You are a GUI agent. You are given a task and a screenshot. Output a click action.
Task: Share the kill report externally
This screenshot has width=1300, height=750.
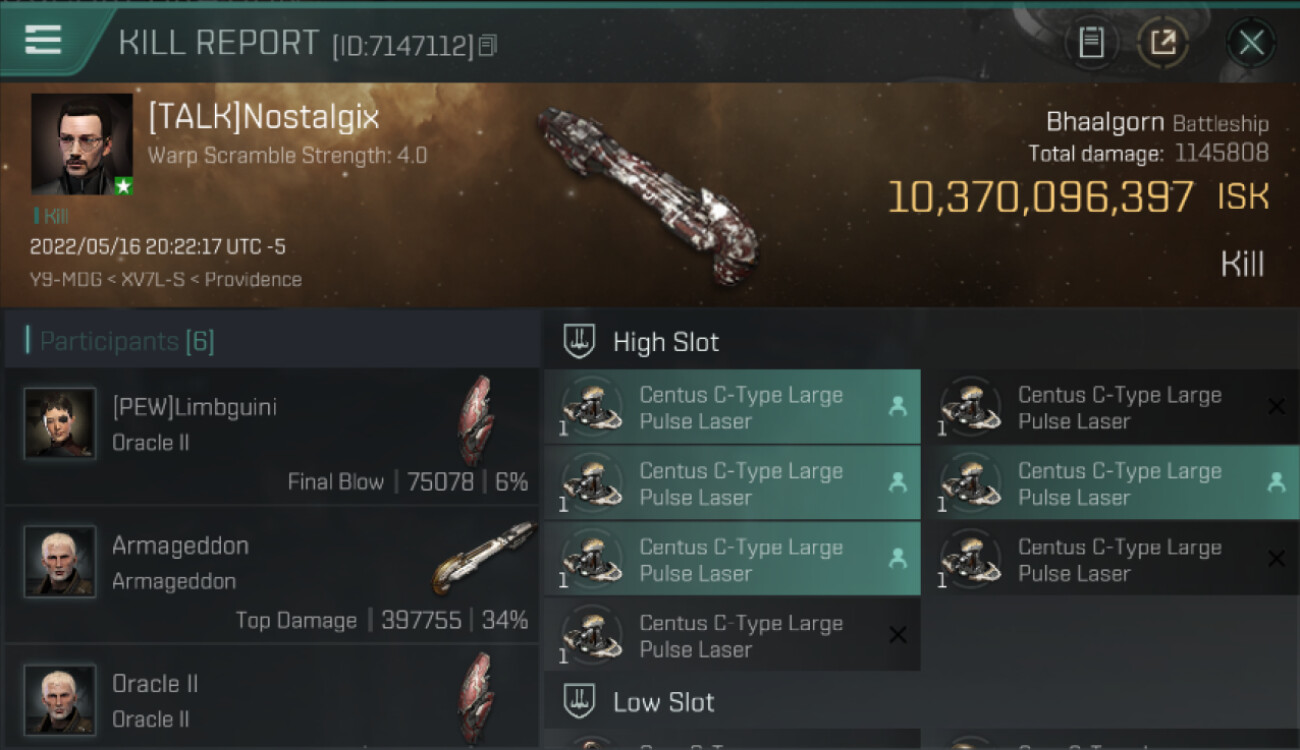click(x=1163, y=43)
